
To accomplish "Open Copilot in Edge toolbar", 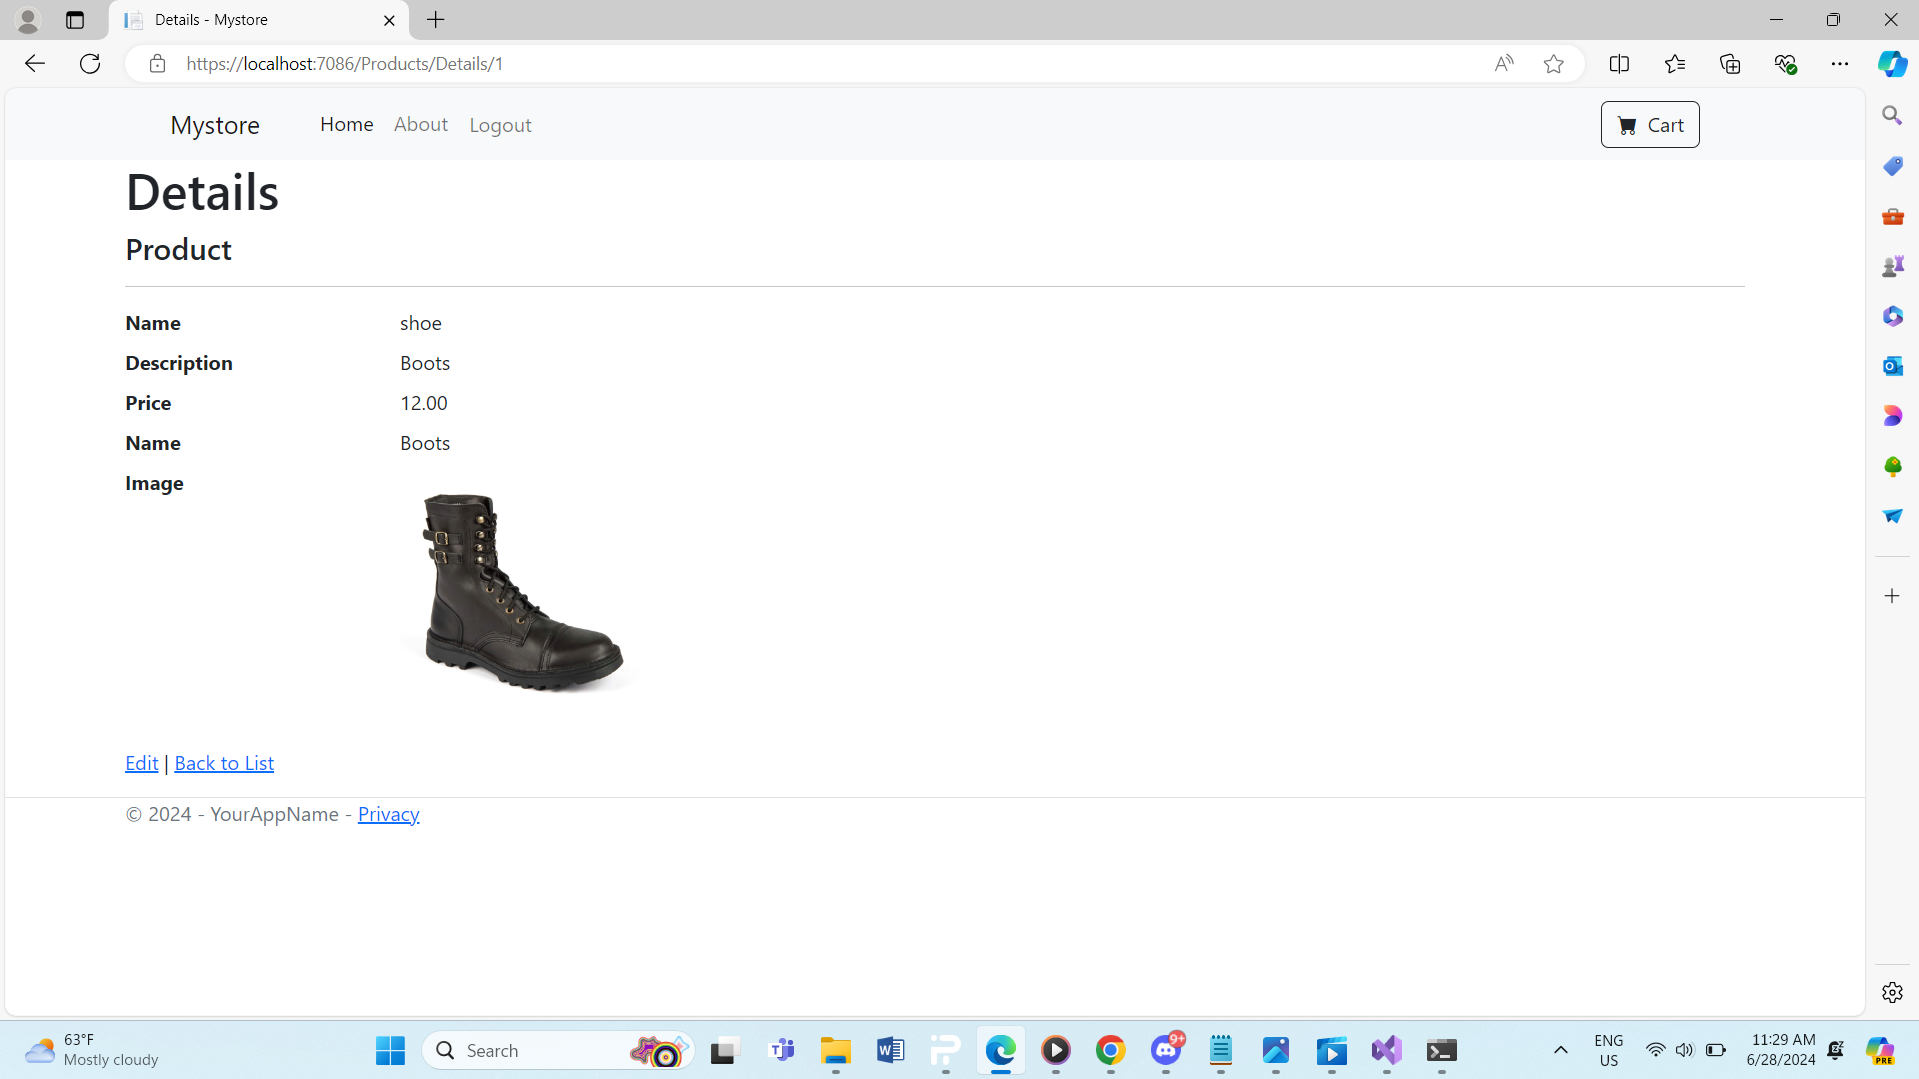I will (x=1892, y=64).
